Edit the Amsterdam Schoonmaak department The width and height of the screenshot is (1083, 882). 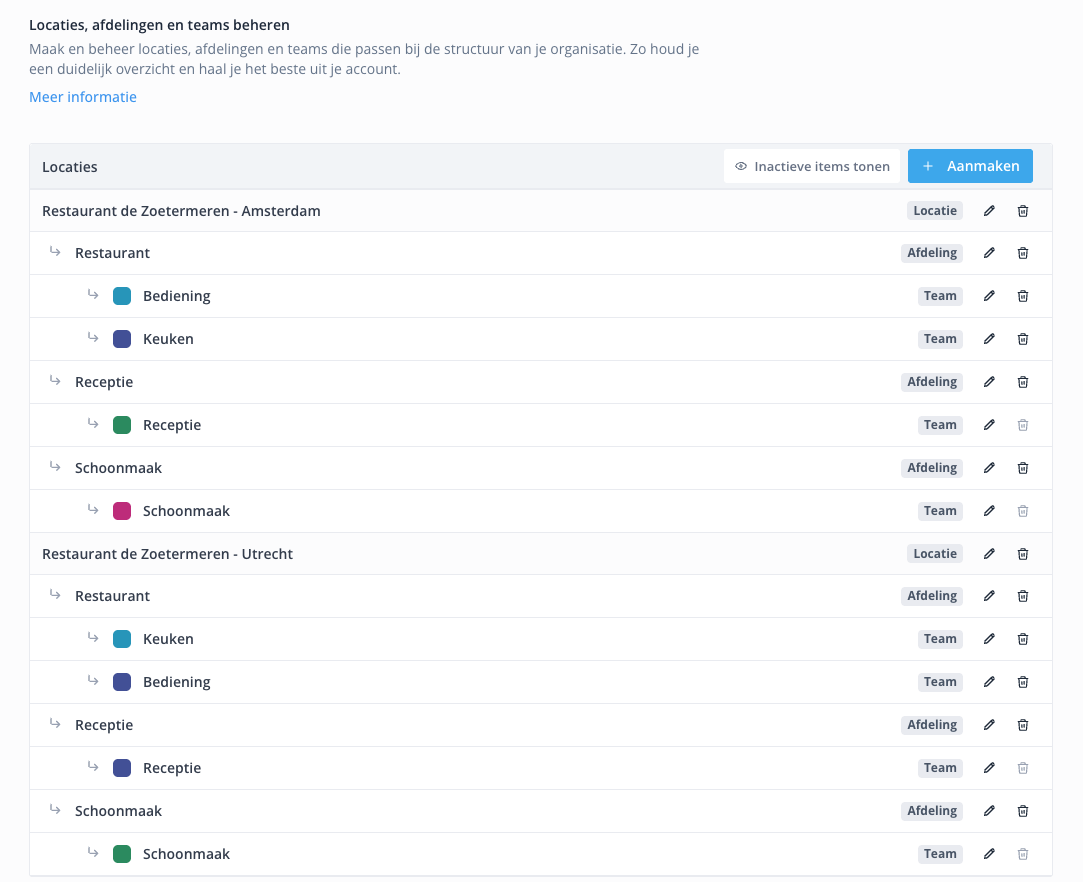[x=989, y=468]
